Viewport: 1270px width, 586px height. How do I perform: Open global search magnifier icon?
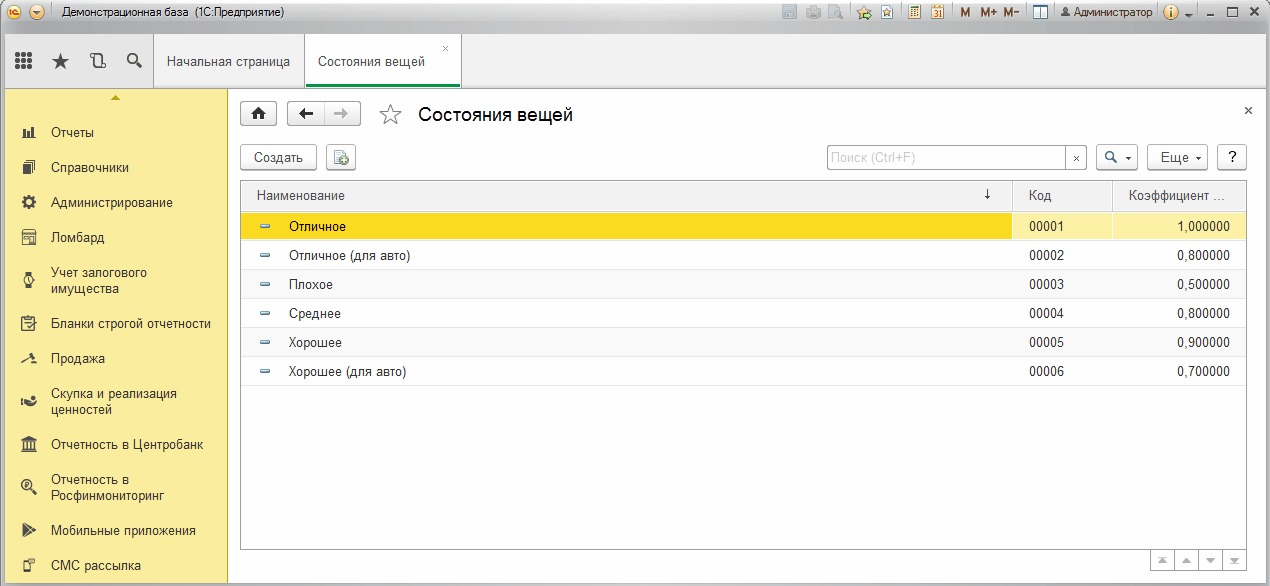134,61
